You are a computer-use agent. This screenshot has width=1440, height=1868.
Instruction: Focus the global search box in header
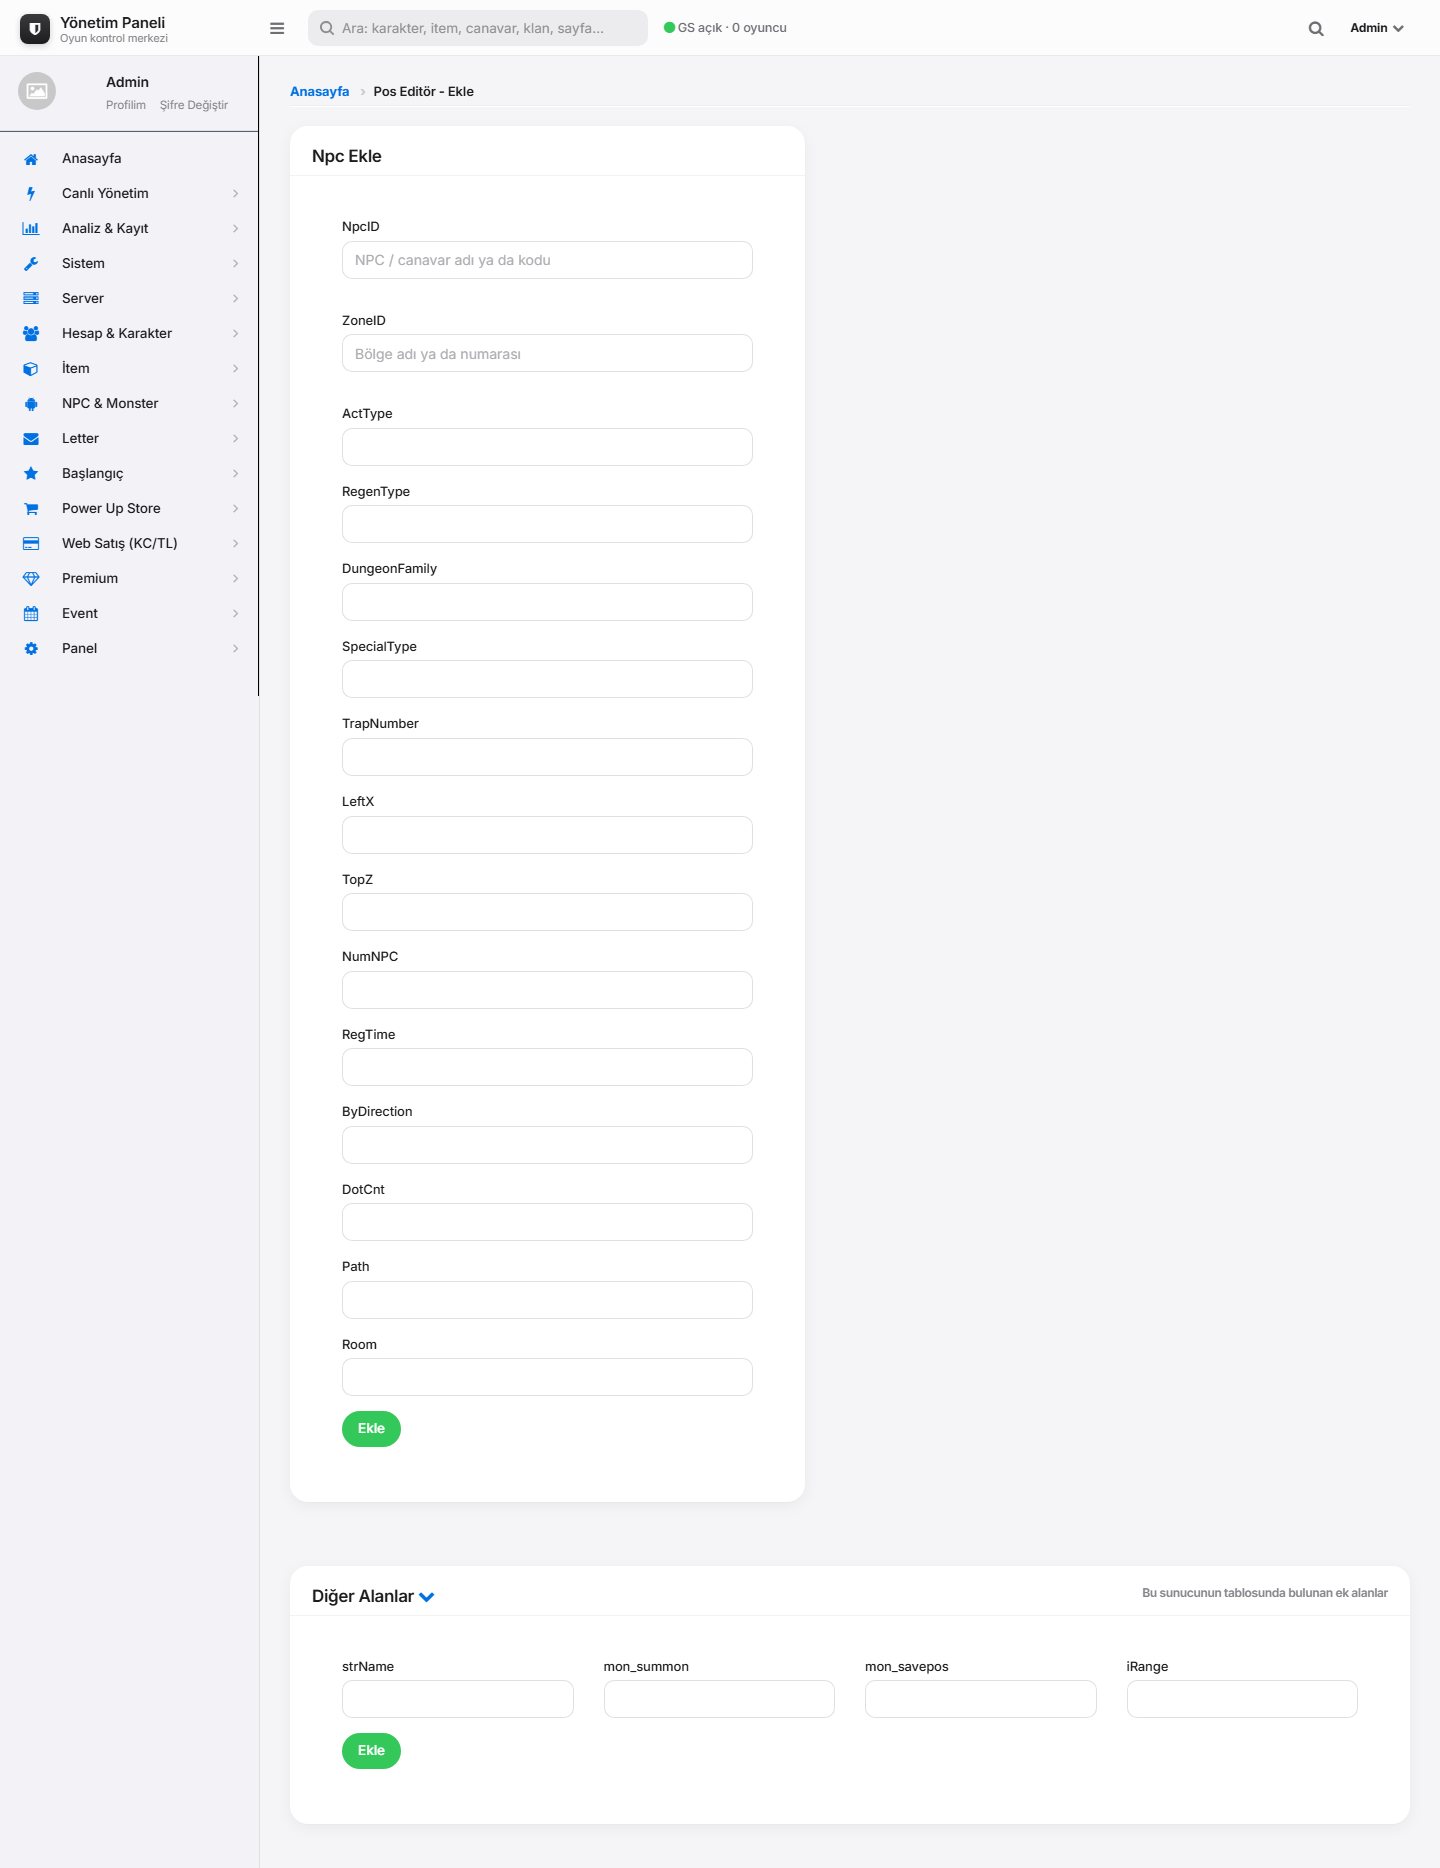pyautogui.click(x=478, y=28)
